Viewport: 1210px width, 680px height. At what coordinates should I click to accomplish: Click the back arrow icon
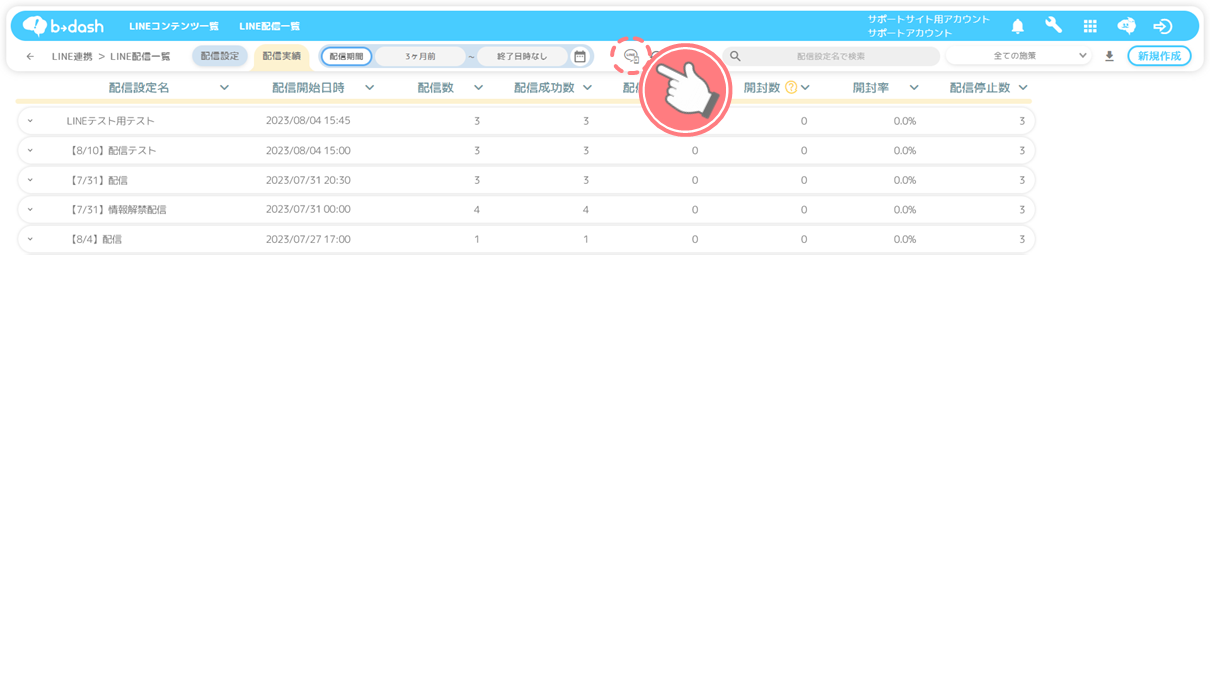click(30, 57)
